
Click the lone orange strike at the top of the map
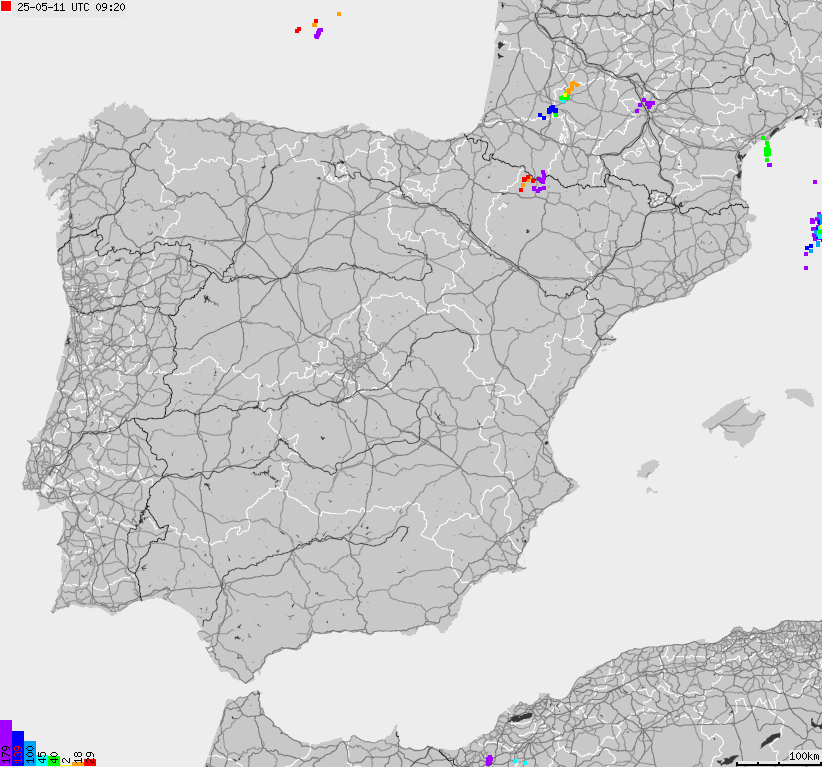339,14
